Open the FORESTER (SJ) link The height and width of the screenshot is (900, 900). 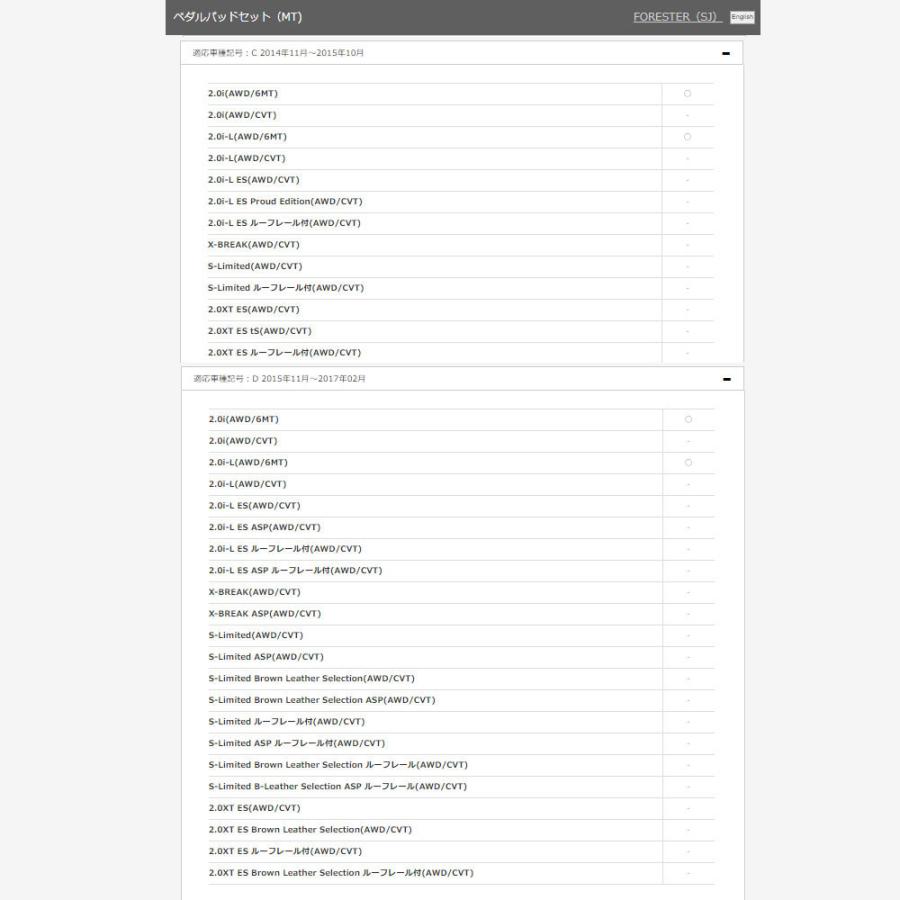click(x=677, y=17)
